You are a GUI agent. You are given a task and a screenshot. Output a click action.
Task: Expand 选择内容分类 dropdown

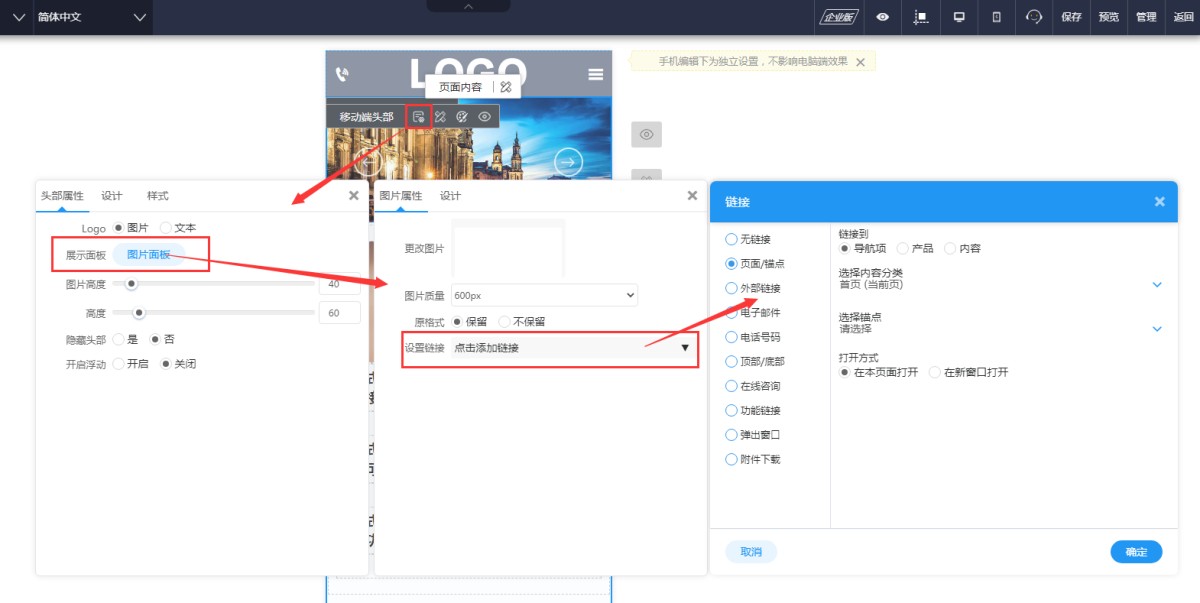point(1157,284)
